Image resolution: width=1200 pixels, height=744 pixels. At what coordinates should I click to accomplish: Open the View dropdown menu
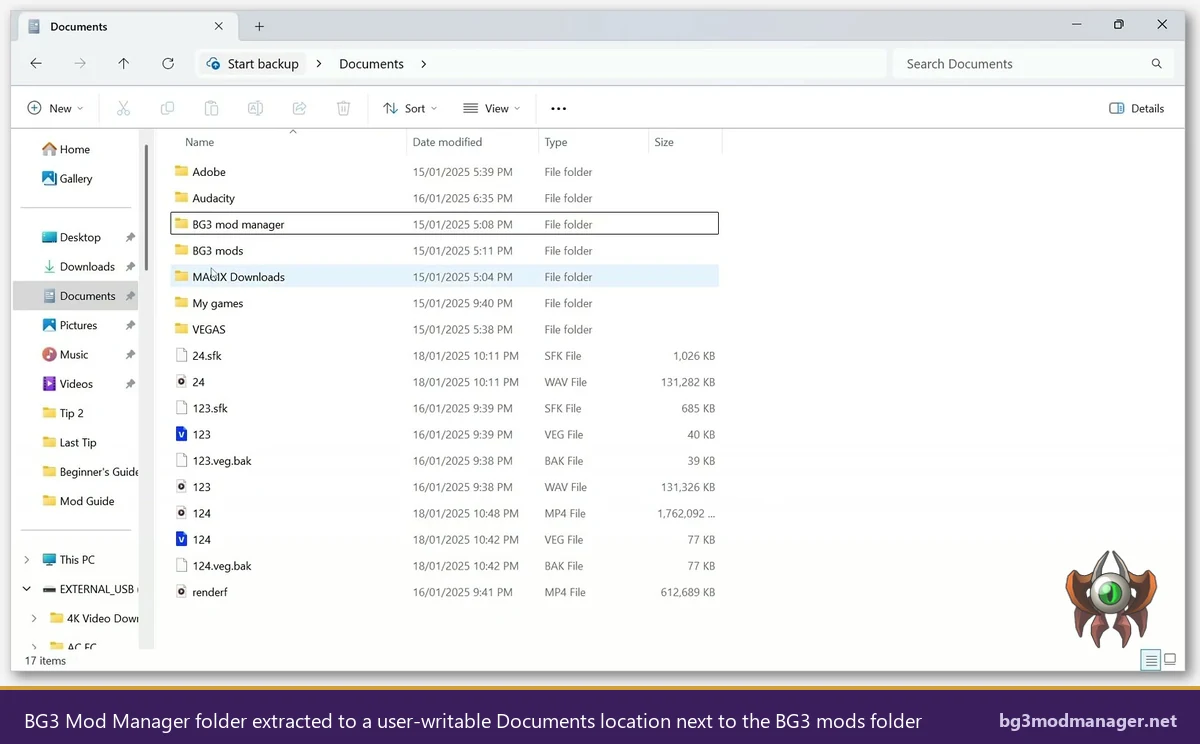coord(492,108)
